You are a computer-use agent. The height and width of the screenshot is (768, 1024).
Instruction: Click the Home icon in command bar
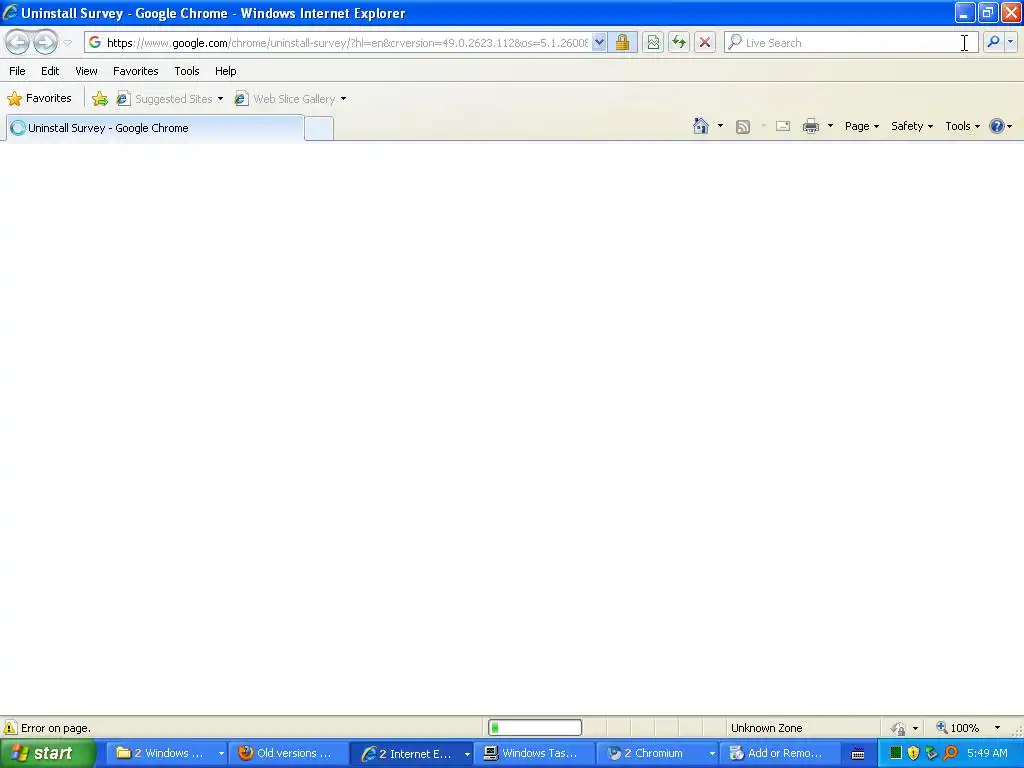(x=701, y=126)
